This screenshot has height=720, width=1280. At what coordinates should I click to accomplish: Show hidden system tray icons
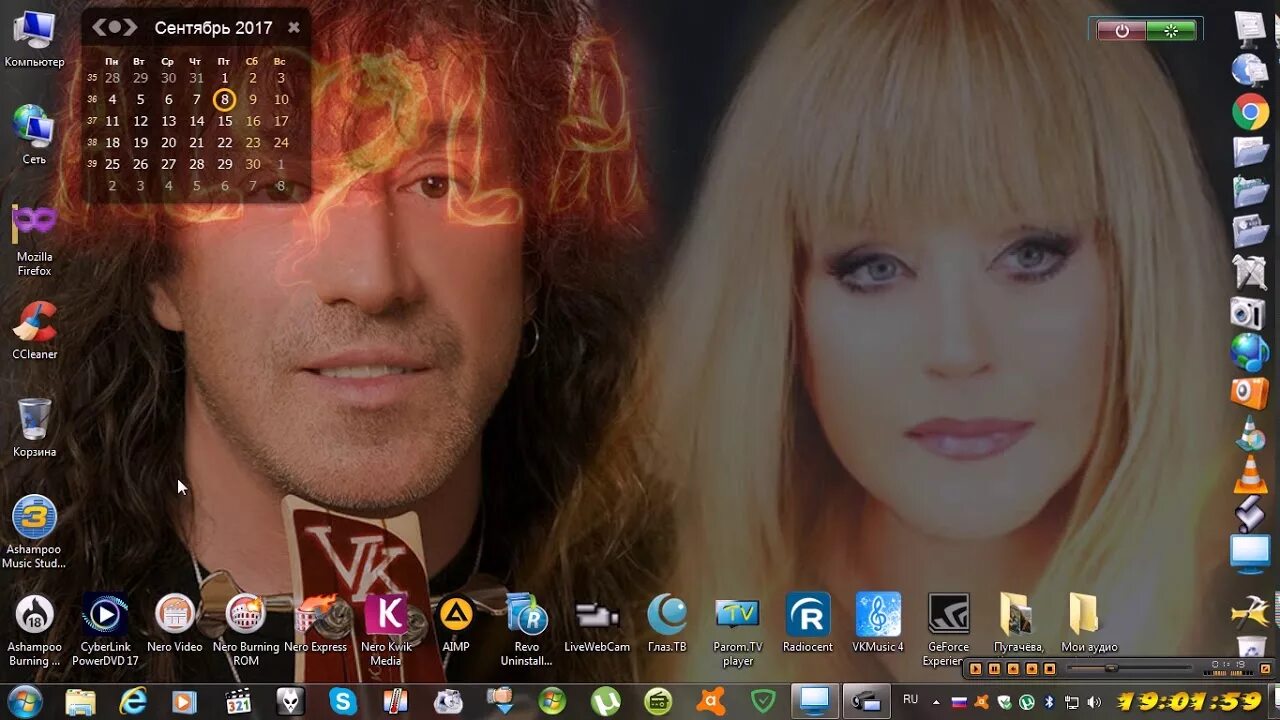(x=937, y=701)
